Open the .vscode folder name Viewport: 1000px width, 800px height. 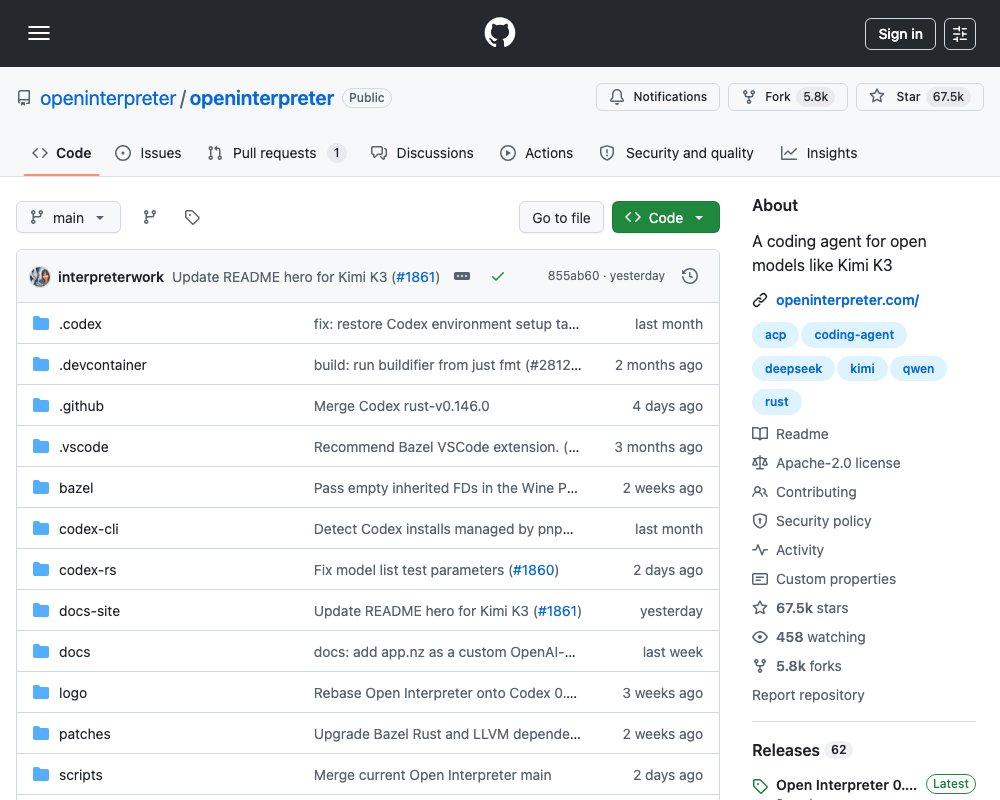[x=84, y=447]
